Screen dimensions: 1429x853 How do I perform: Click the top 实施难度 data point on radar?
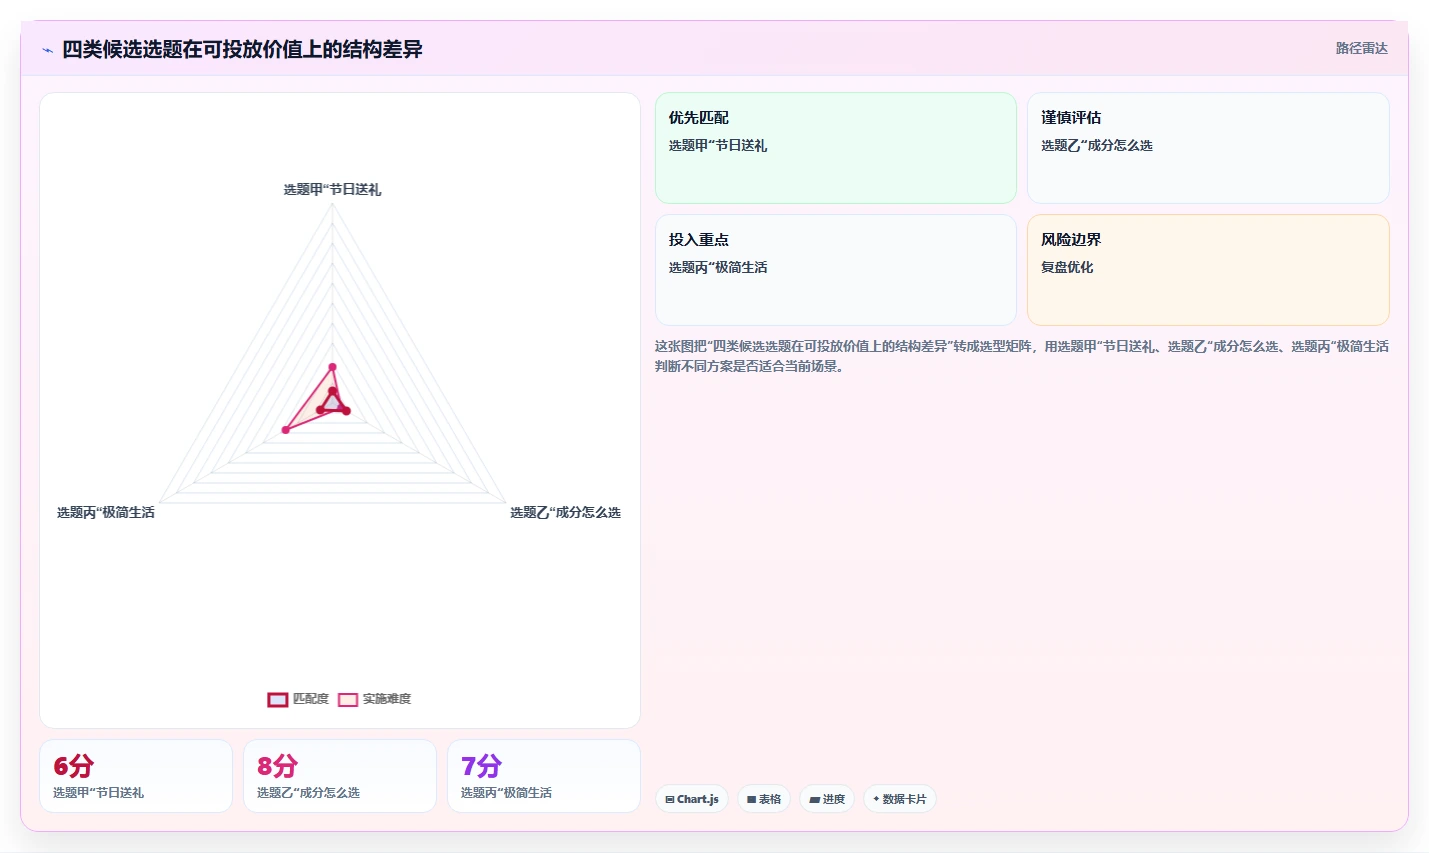(x=333, y=367)
